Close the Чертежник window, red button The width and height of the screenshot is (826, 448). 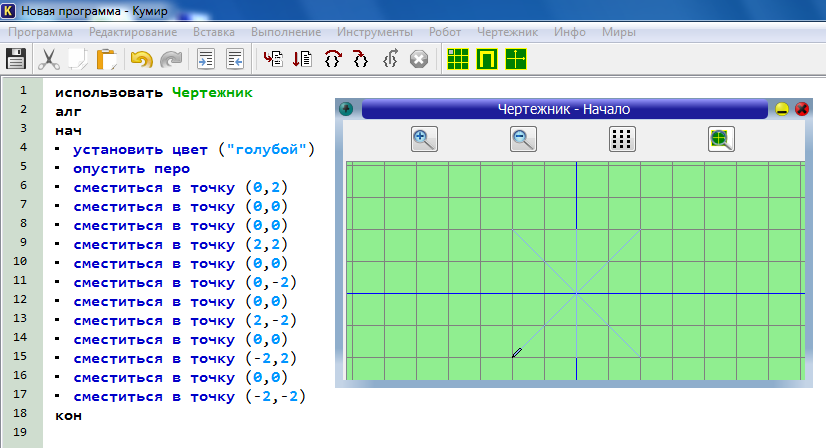(802, 109)
